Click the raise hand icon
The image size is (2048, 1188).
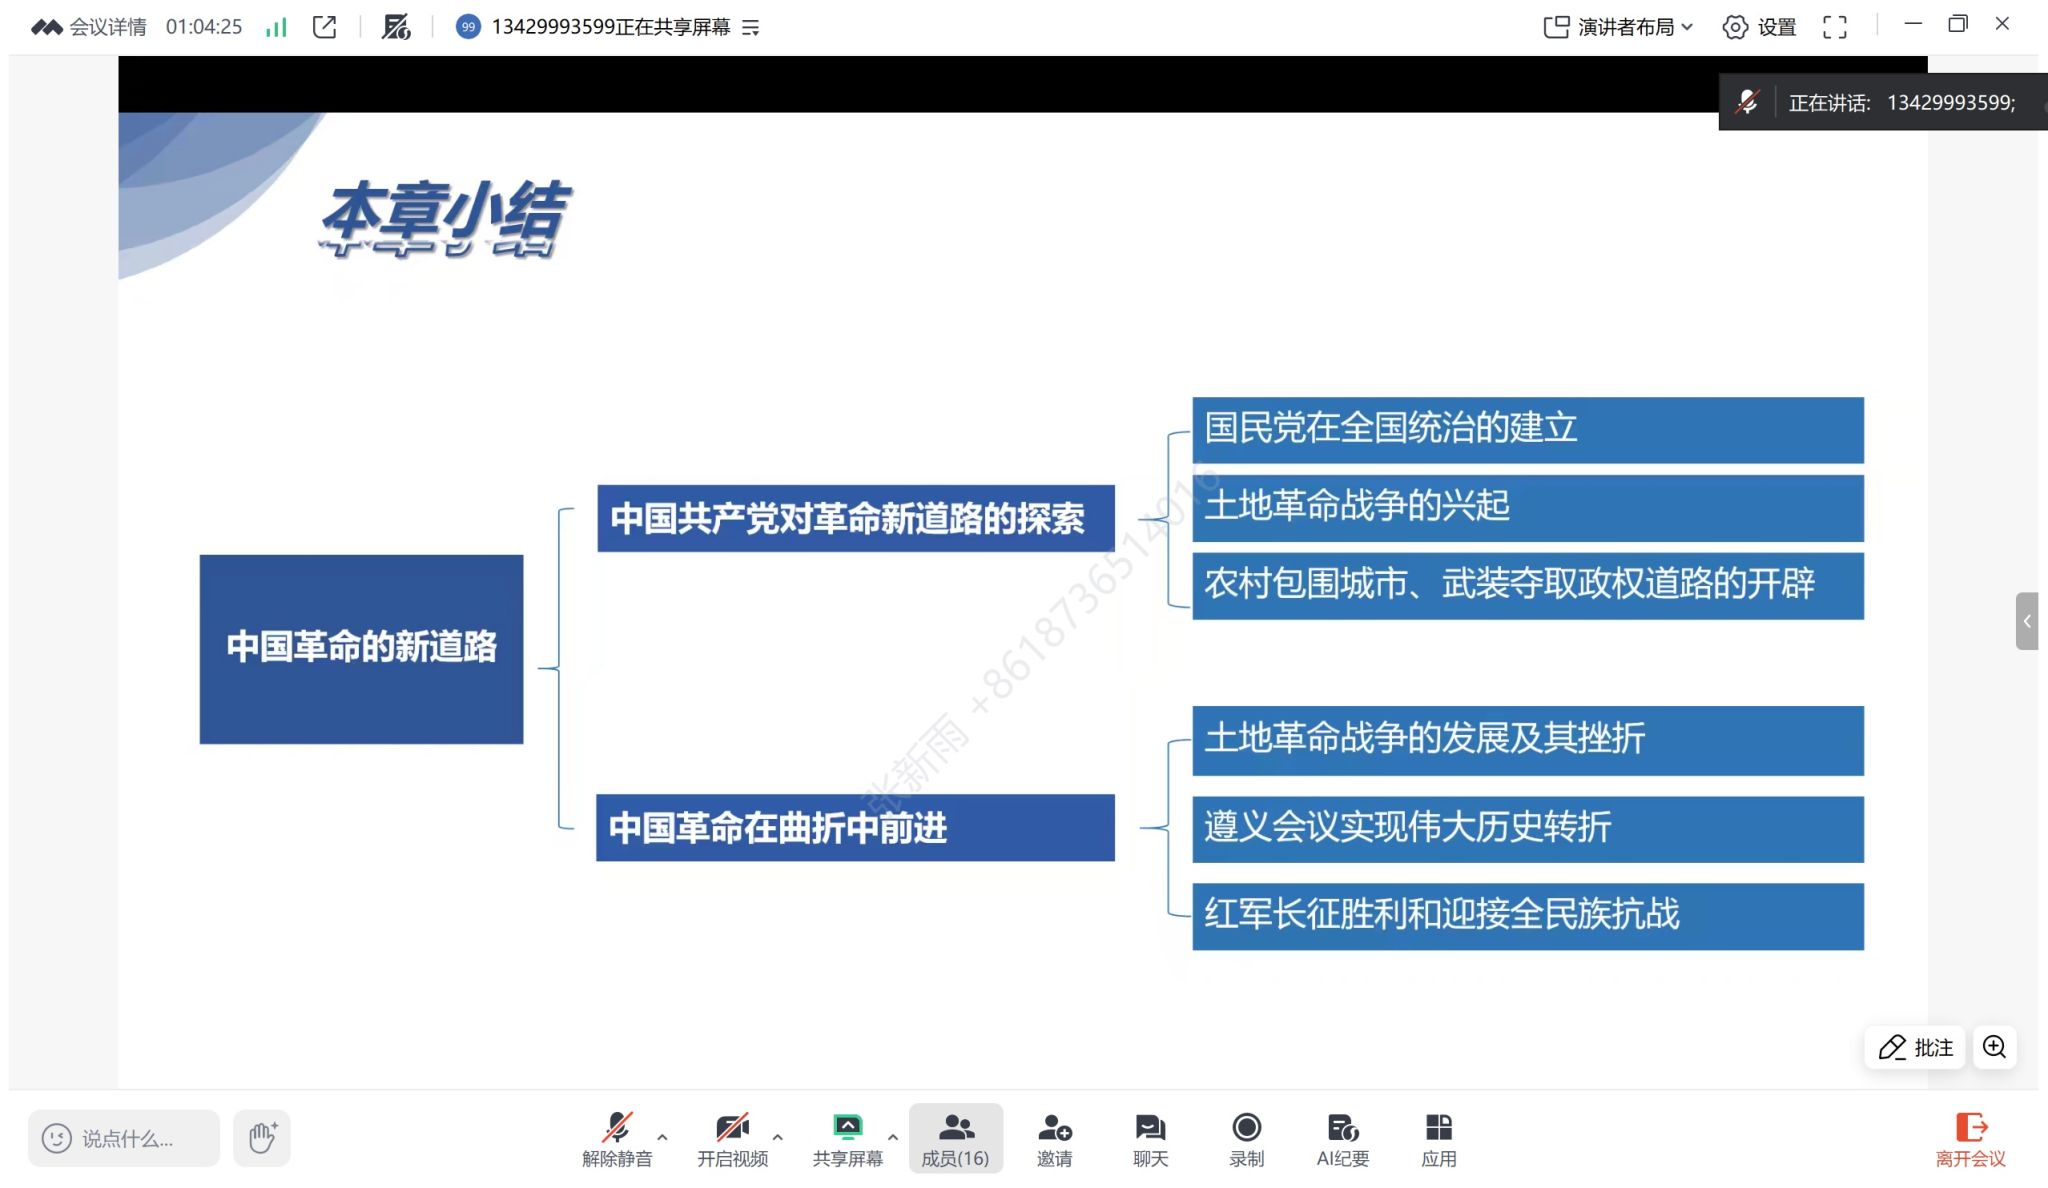[262, 1138]
